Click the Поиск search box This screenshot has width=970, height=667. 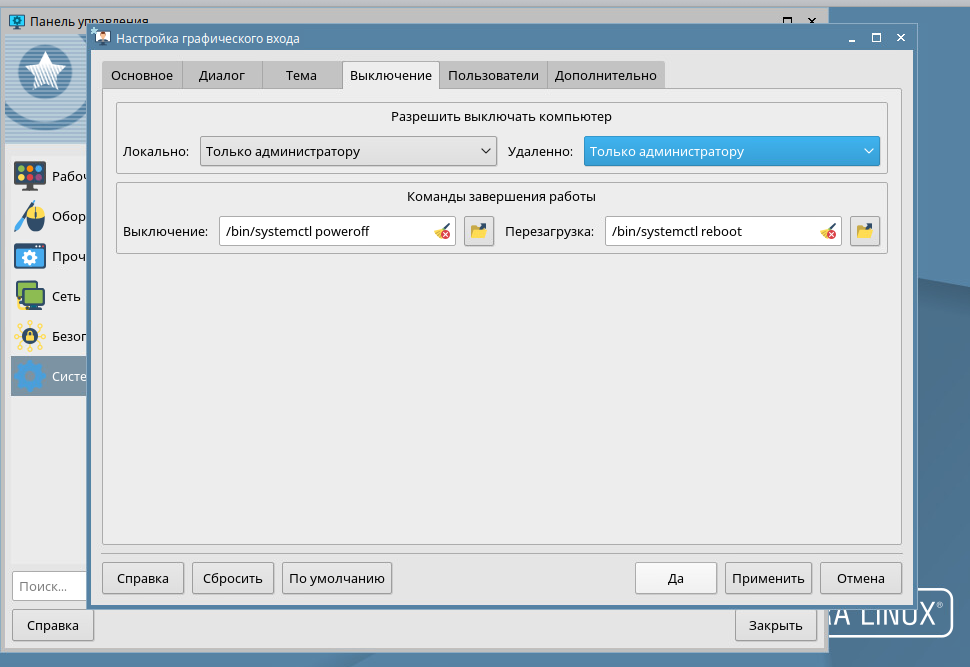tap(50, 586)
